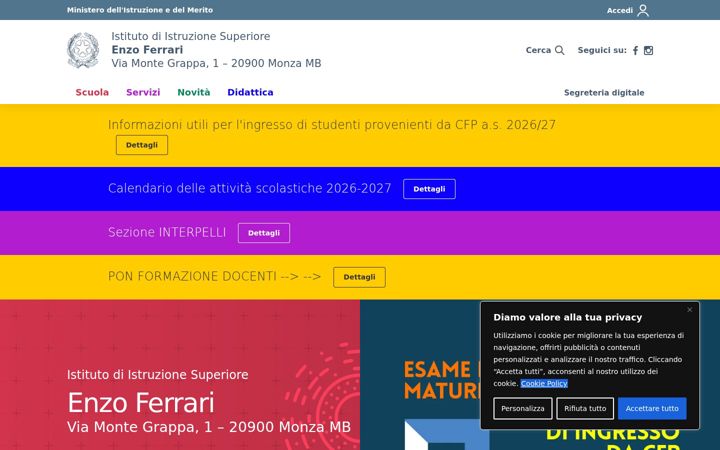Click Rifiuta tutto in cookie dialog
720x450 pixels.
click(585, 408)
